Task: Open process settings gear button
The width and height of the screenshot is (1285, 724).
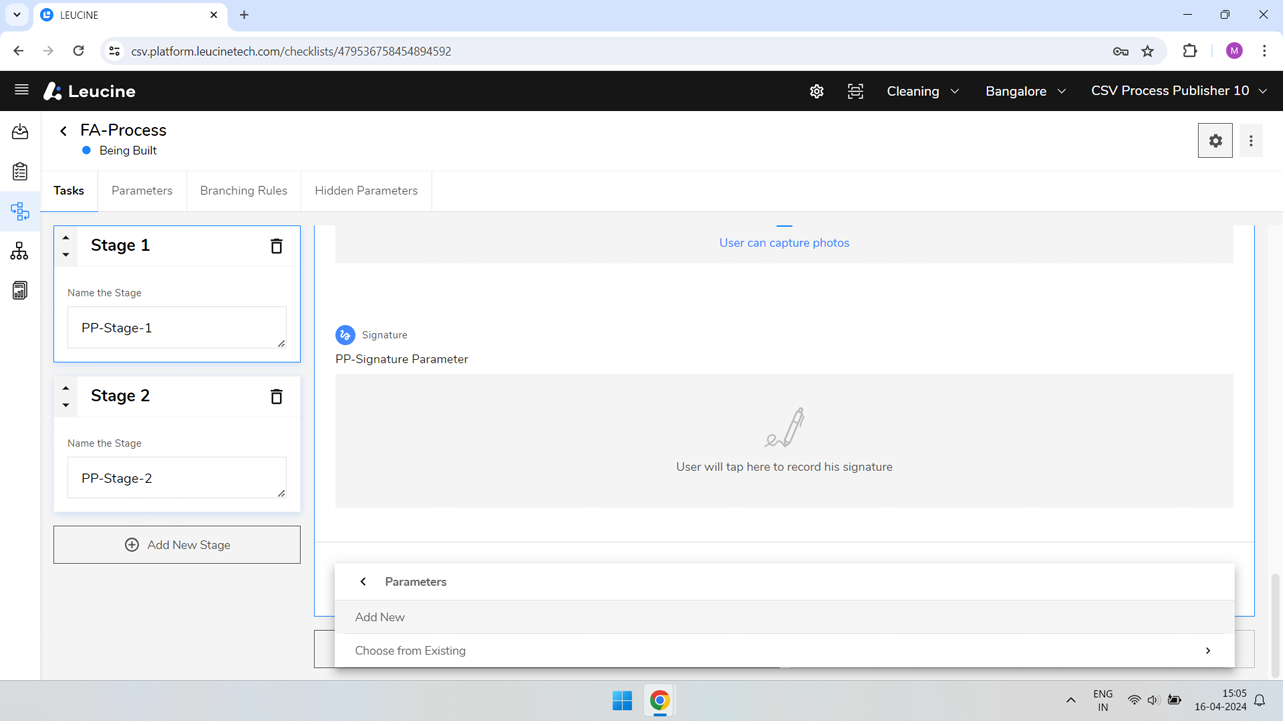Action: 1215,141
